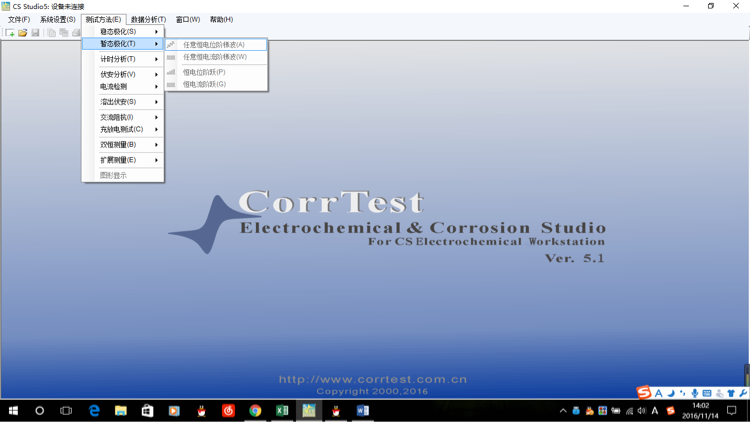Launch Google Chrome from the taskbar
This screenshot has height=422, width=750.
pyautogui.click(x=255, y=411)
